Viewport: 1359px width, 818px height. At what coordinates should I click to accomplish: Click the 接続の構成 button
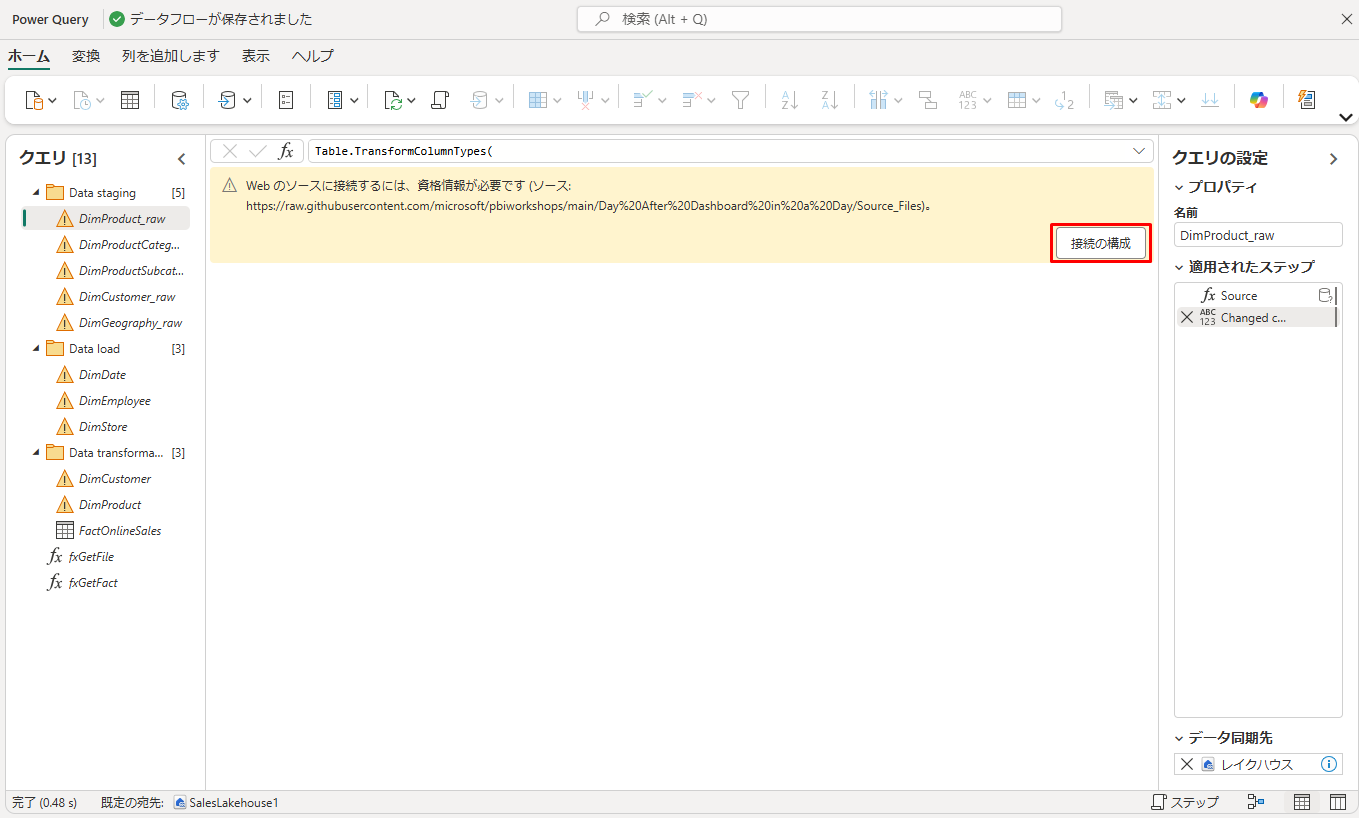pos(1100,244)
